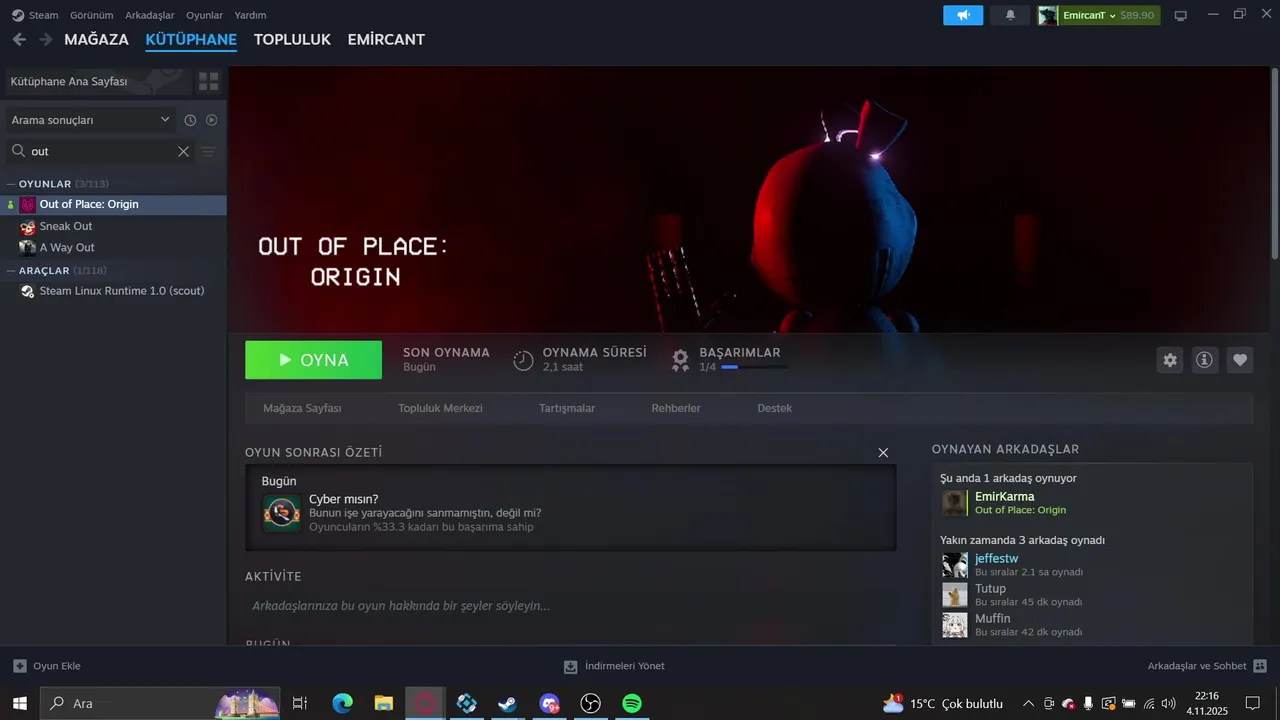Screen dimensions: 1280x720
Task: Open the announcements megaphone button
Action: point(963,15)
